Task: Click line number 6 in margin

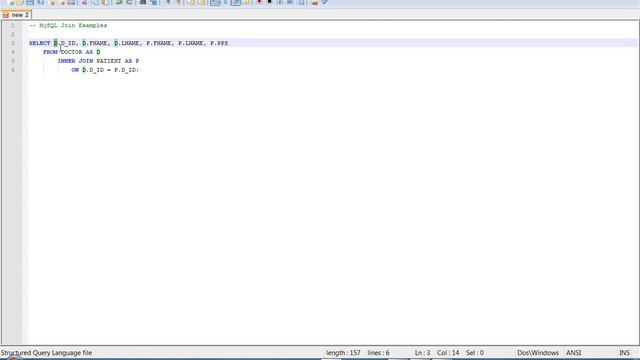Action: tap(13, 70)
